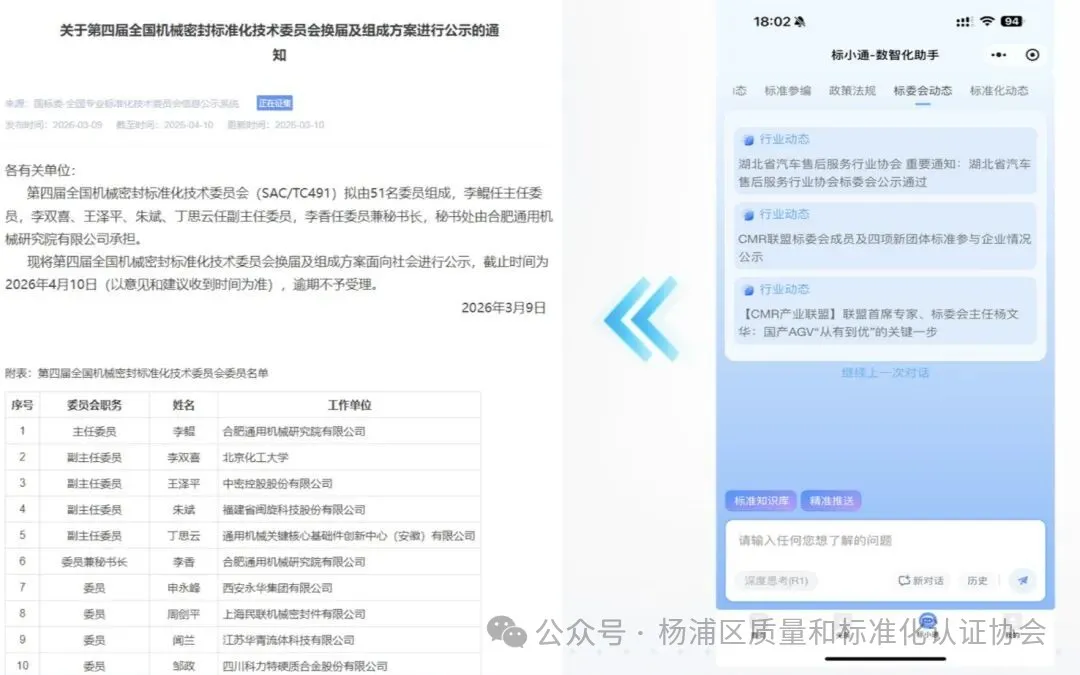The height and width of the screenshot is (675, 1080).
Task: Click the blue cube icon on first 行业动态 card
Action: pyautogui.click(x=748, y=140)
